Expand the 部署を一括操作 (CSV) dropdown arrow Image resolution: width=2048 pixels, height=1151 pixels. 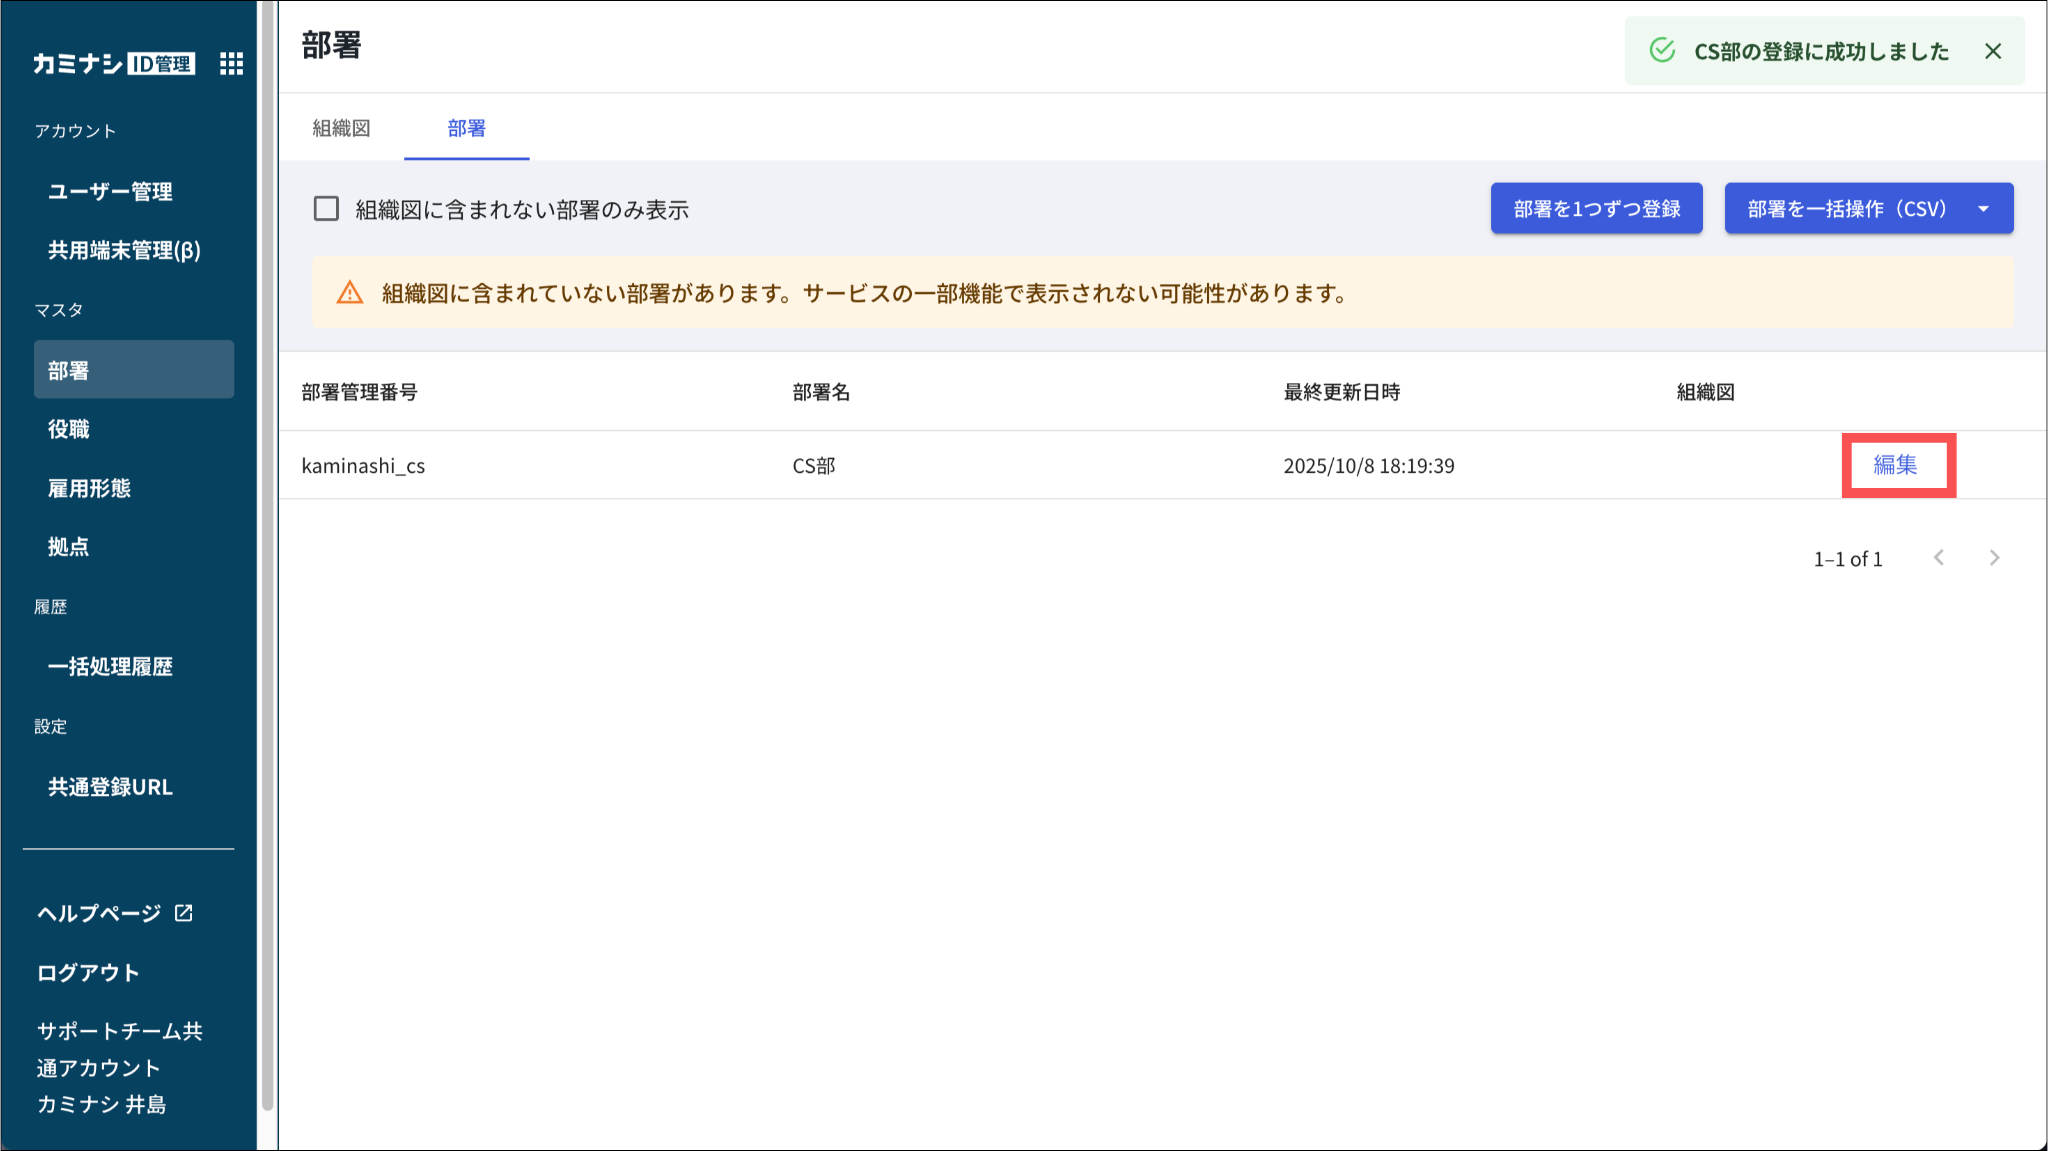pos(1983,209)
